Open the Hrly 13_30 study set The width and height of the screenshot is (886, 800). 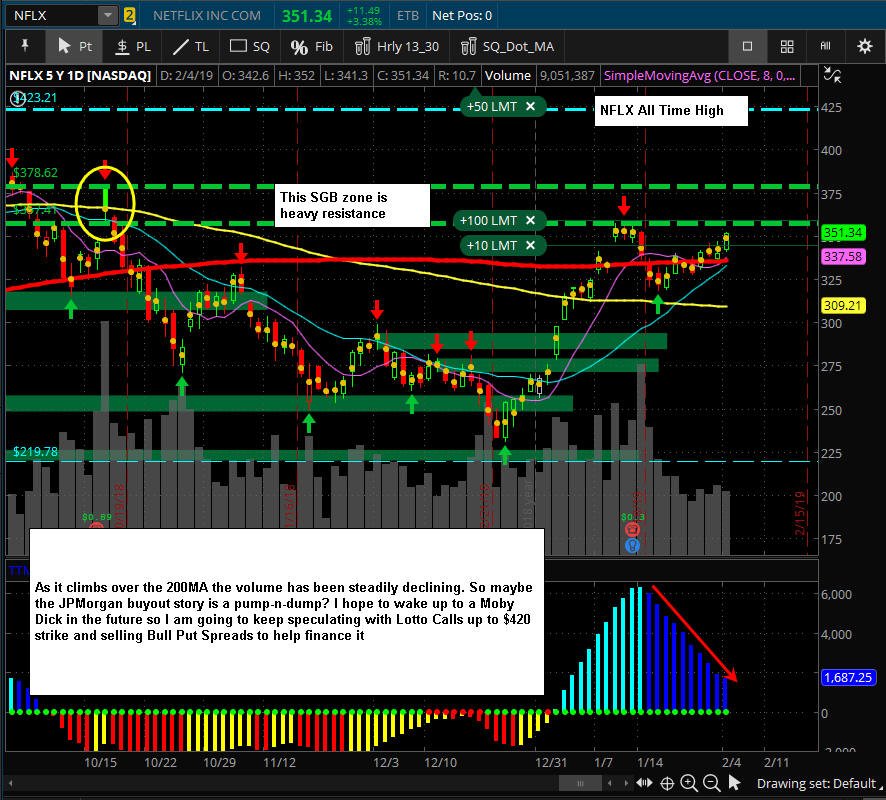coord(397,46)
